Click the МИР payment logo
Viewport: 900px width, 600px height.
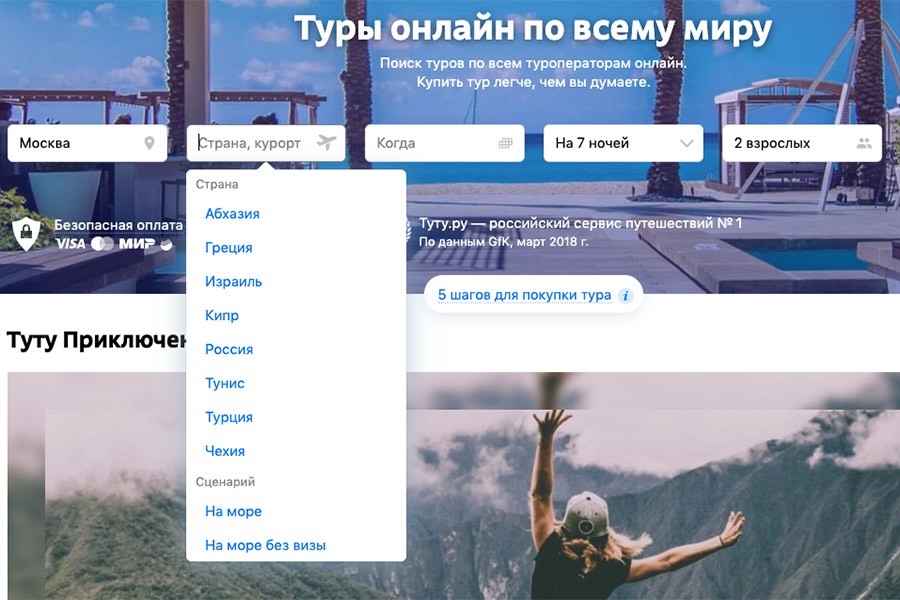[x=137, y=244]
